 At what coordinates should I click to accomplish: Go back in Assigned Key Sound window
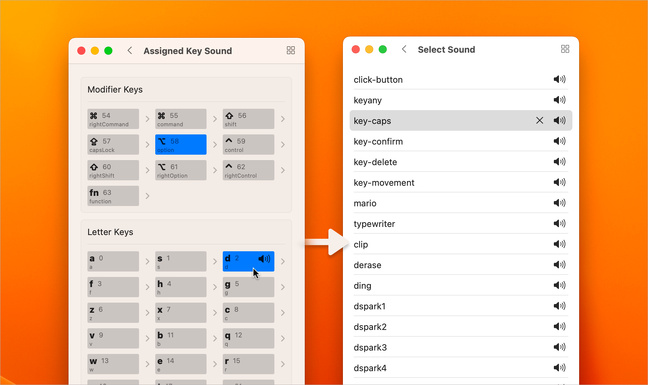130,50
